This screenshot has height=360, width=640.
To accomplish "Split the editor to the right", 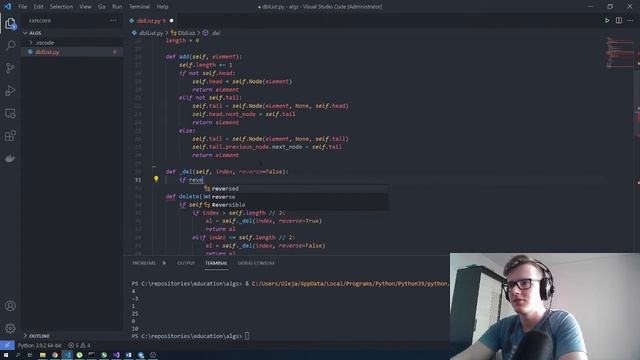I will tap(619, 20).
